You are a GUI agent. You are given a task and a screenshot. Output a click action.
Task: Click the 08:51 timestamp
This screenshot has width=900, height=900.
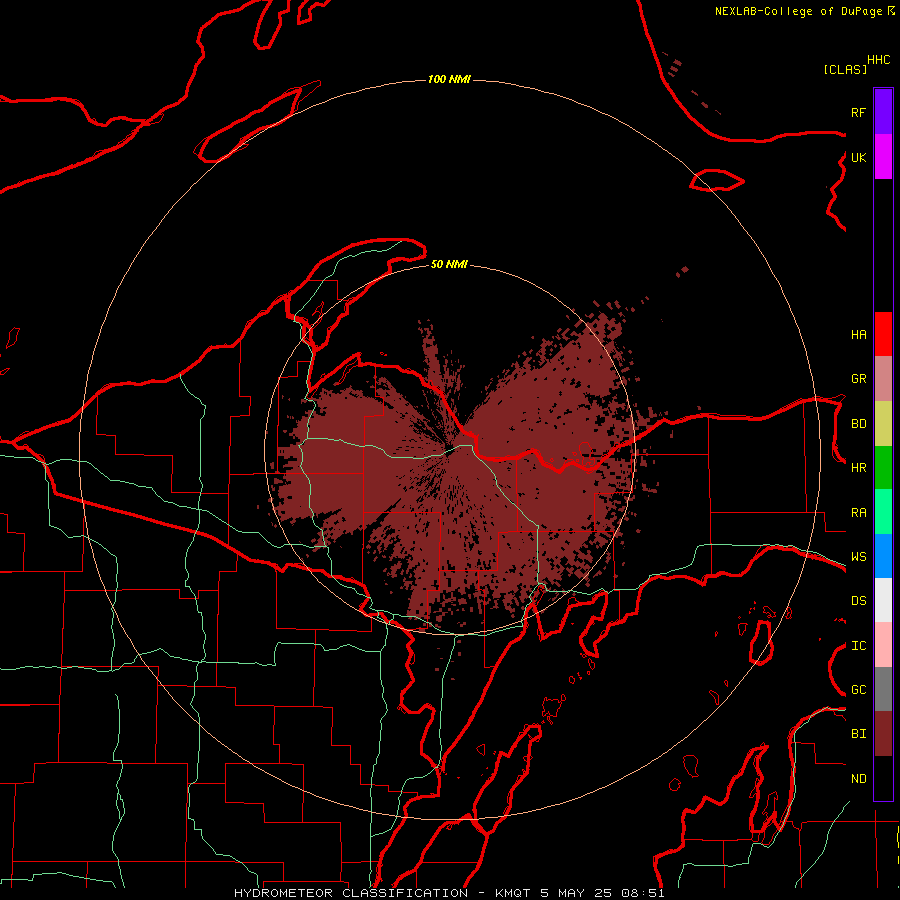(x=643, y=893)
